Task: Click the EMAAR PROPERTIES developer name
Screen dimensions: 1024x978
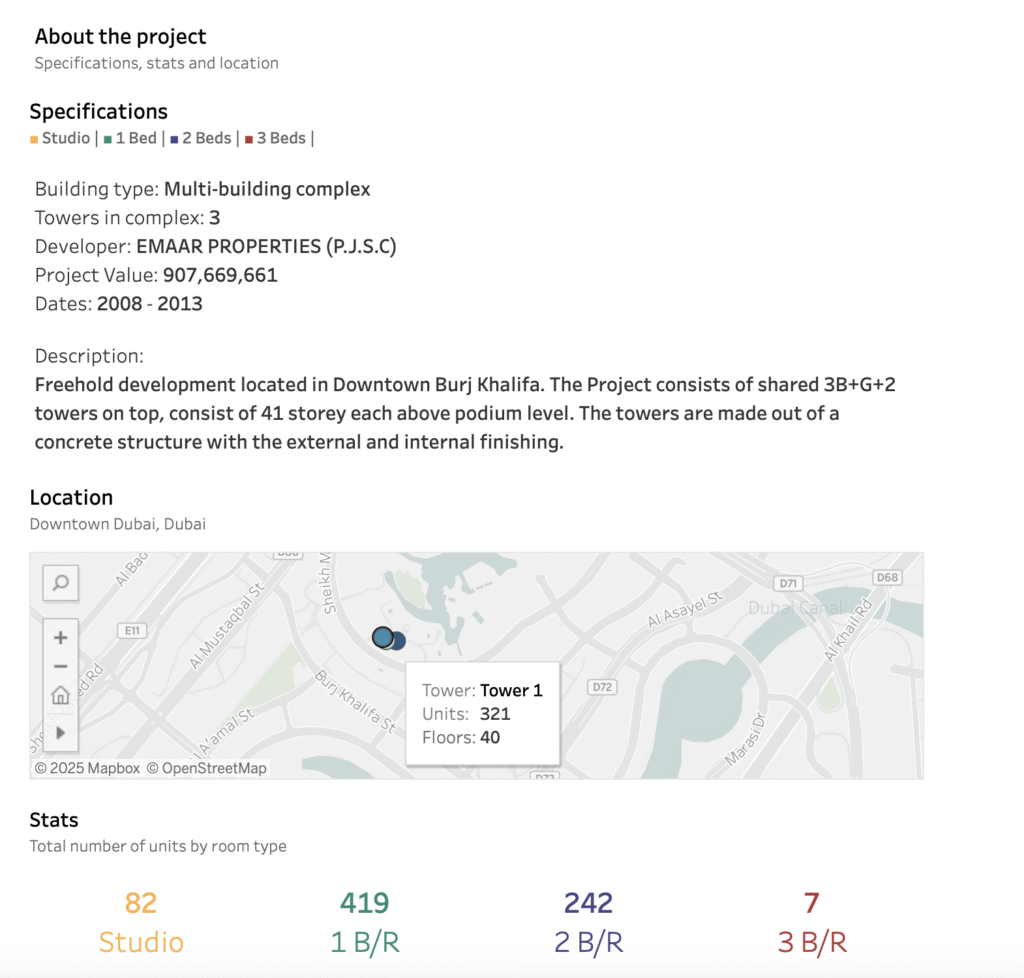Action: 279,246
